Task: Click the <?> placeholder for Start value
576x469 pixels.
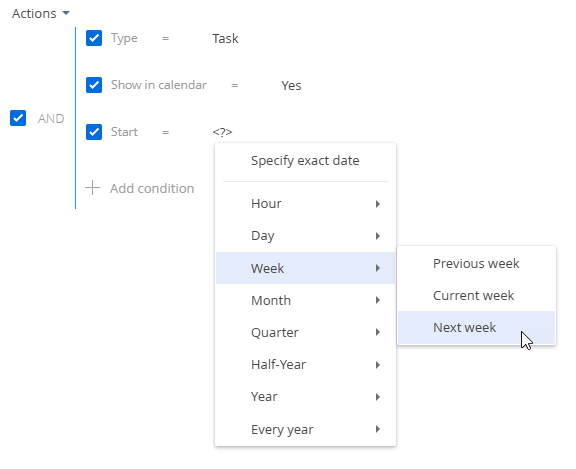Action: pyautogui.click(x=222, y=132)
